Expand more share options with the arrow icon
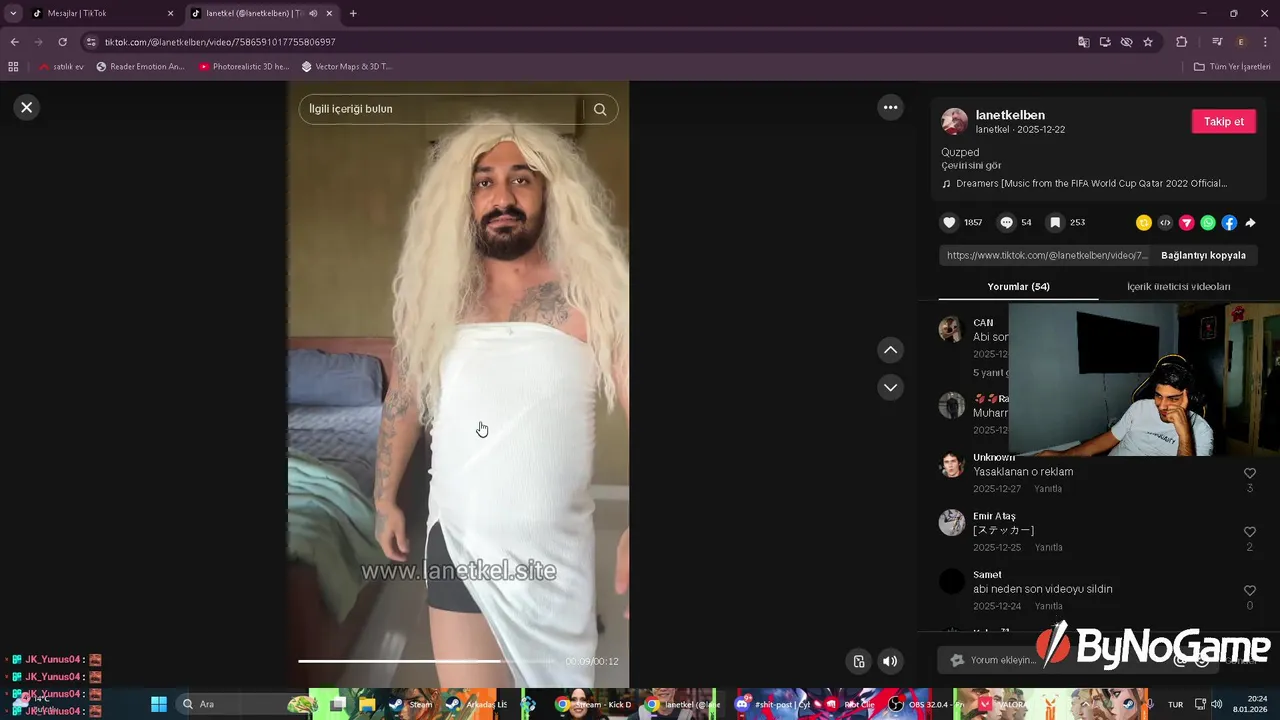The height and width of the screenshot is (720, 1280). click(x=1250, y=223)
